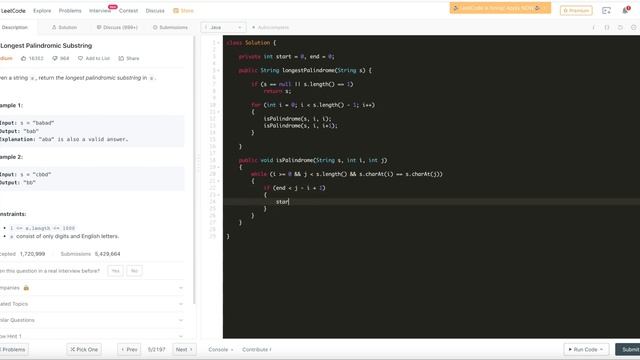Go to next problem with Next
The width and height of the screenshot is (640, 360).
[184, 349]
